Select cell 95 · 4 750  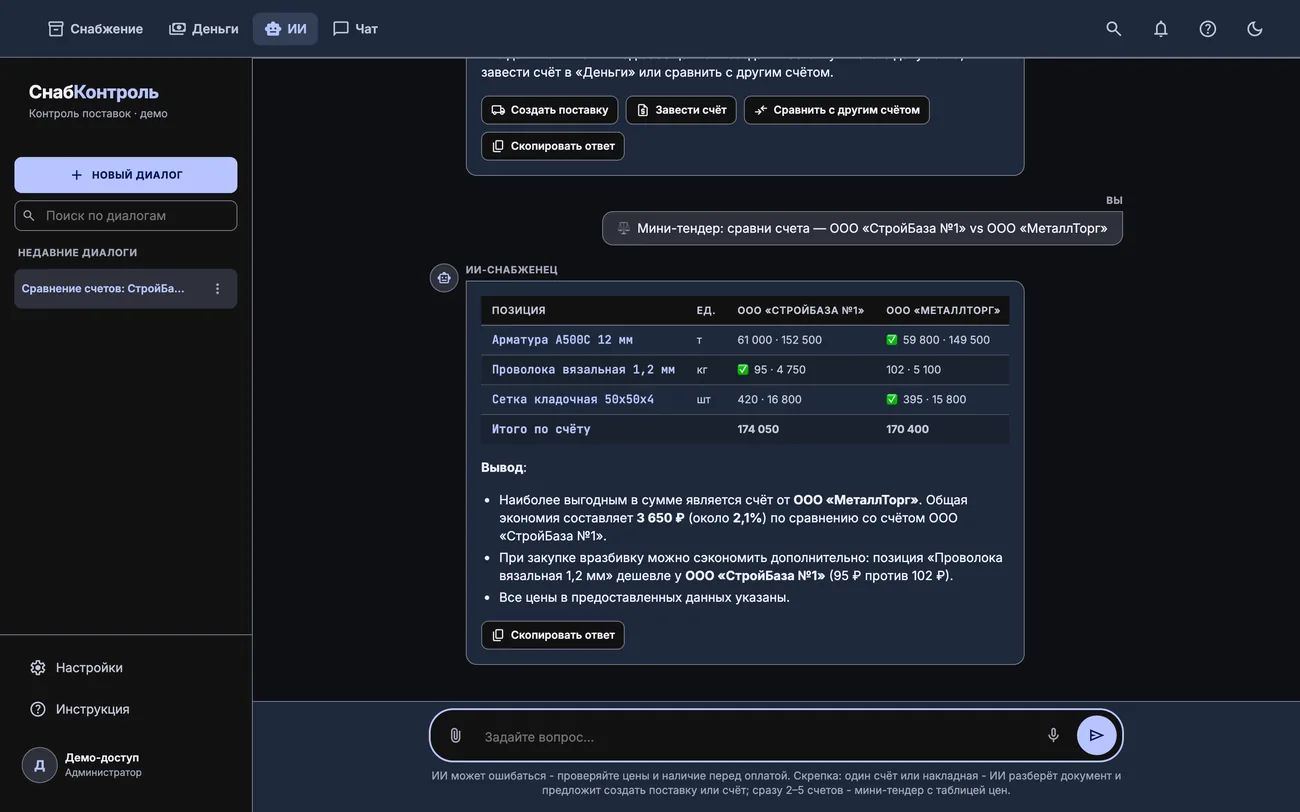tap(771, 370)
